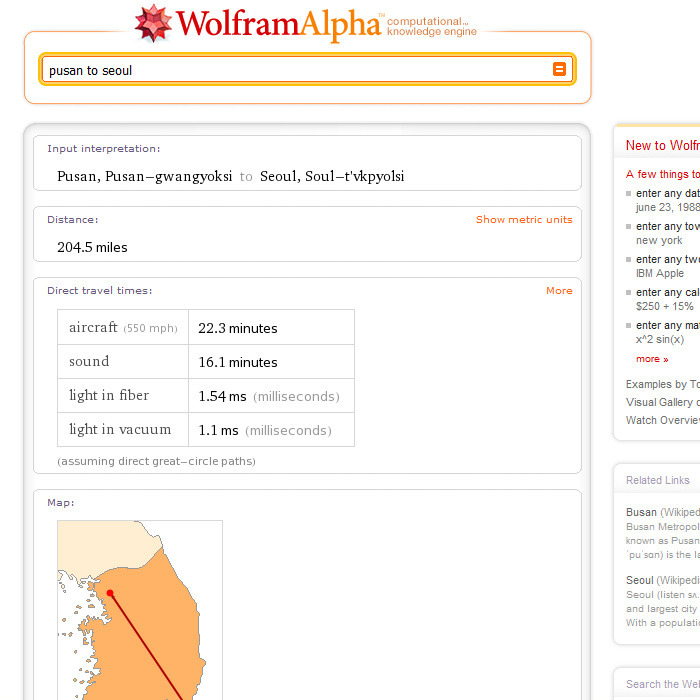Open the 'Examples by Topic' sidebar link
The height and width of the screenshot is (700, 700).
tap(662, 384)
